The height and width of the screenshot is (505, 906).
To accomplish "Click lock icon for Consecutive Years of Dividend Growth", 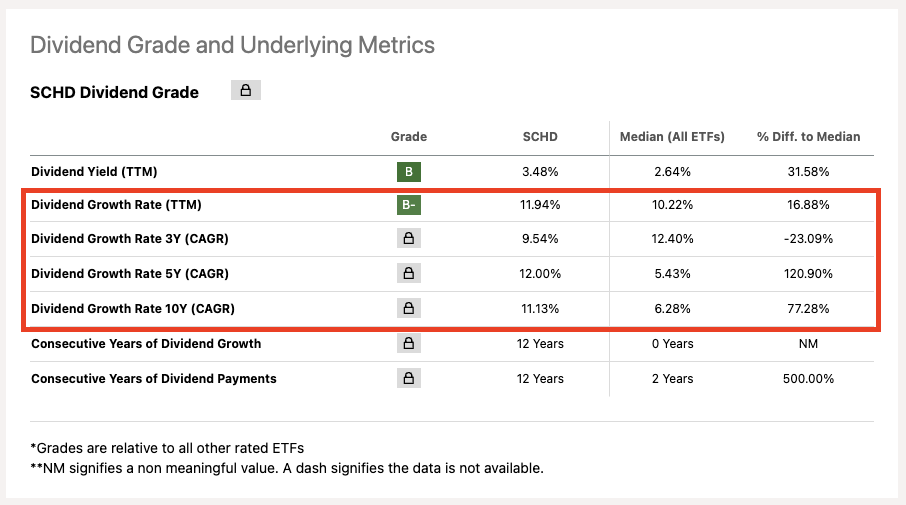I will pos(409,343).
